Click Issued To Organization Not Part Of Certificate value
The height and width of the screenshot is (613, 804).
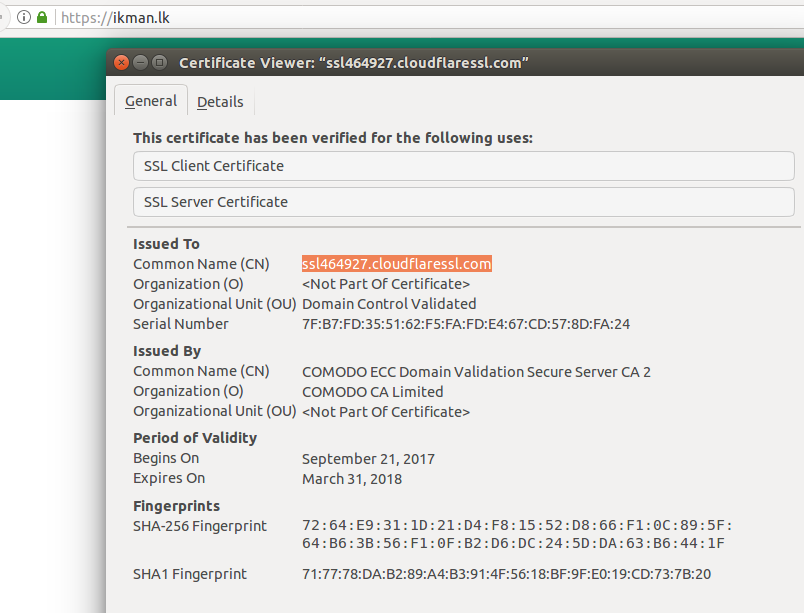(x=386, y=284)
